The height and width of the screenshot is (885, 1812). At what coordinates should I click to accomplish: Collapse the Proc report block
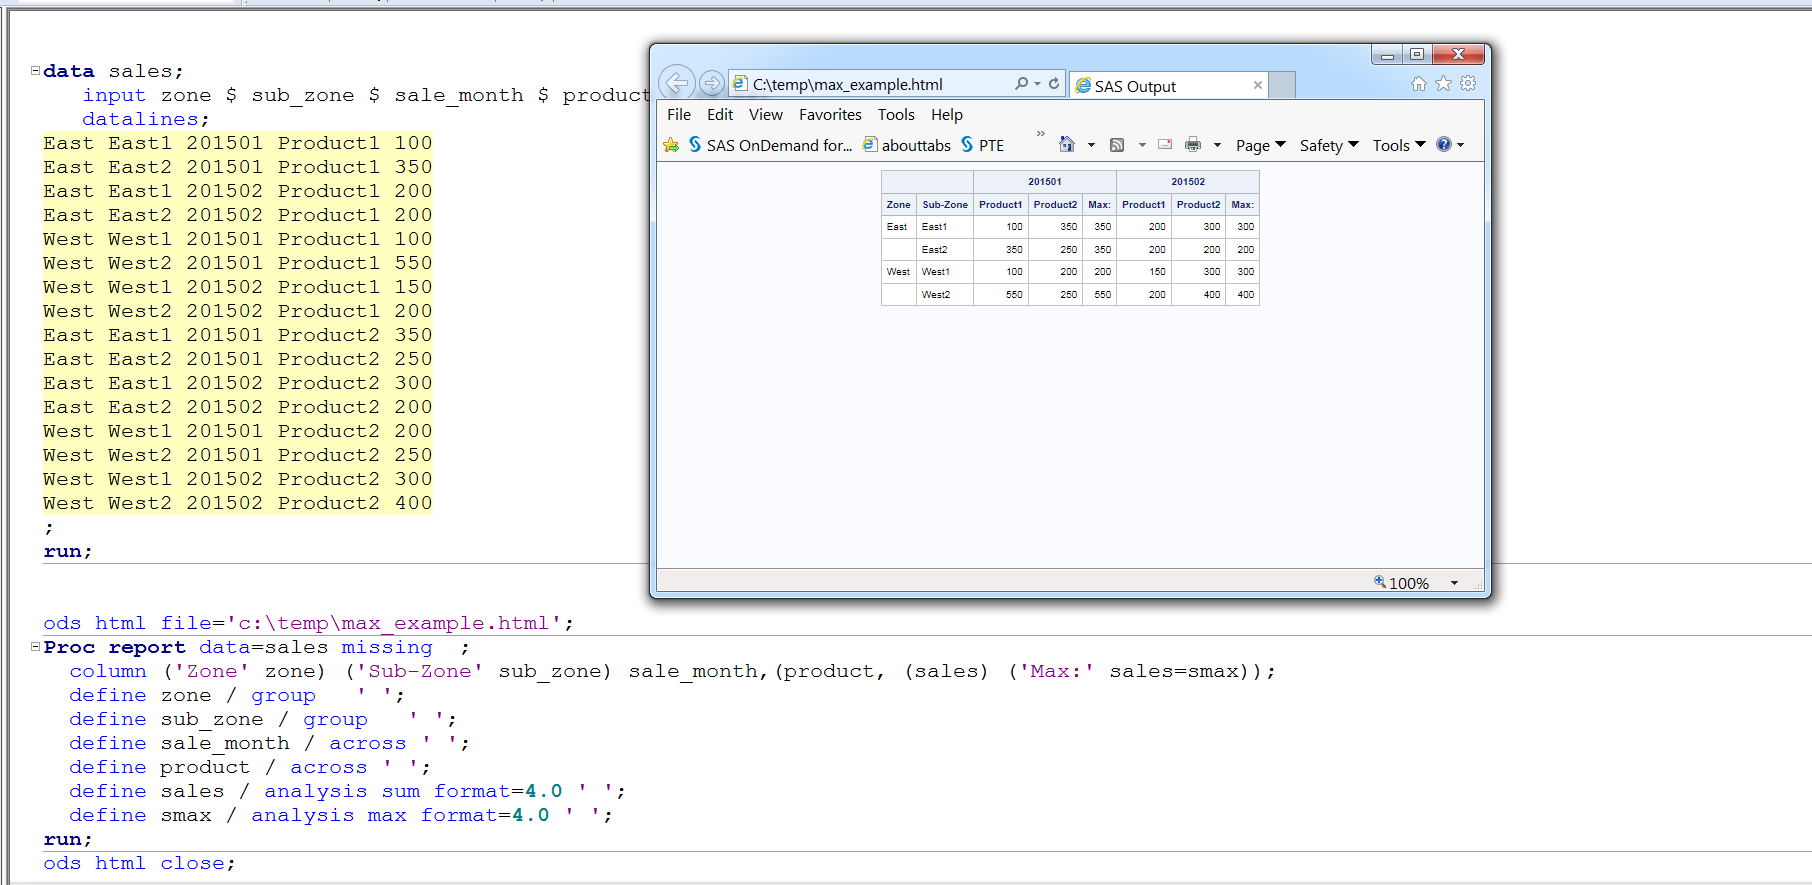[x=36, y=647]
